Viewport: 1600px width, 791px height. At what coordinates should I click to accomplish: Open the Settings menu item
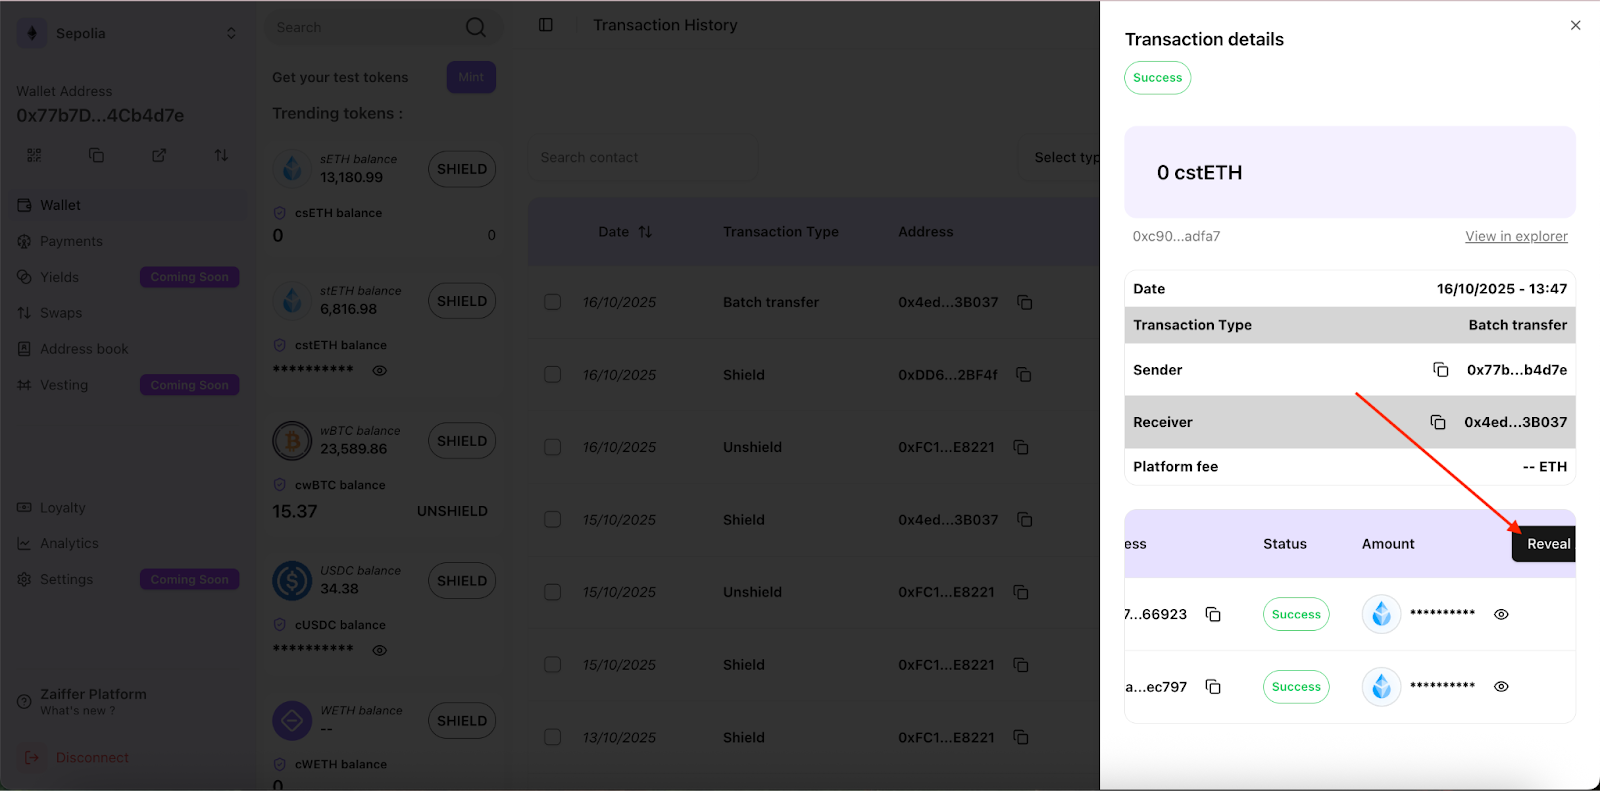[x=128, y=580]
